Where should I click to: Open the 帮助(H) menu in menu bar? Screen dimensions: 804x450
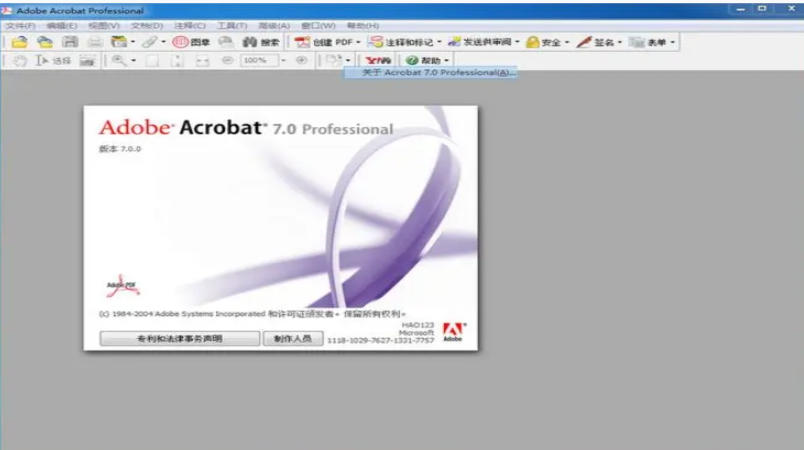tap(363, 26)
